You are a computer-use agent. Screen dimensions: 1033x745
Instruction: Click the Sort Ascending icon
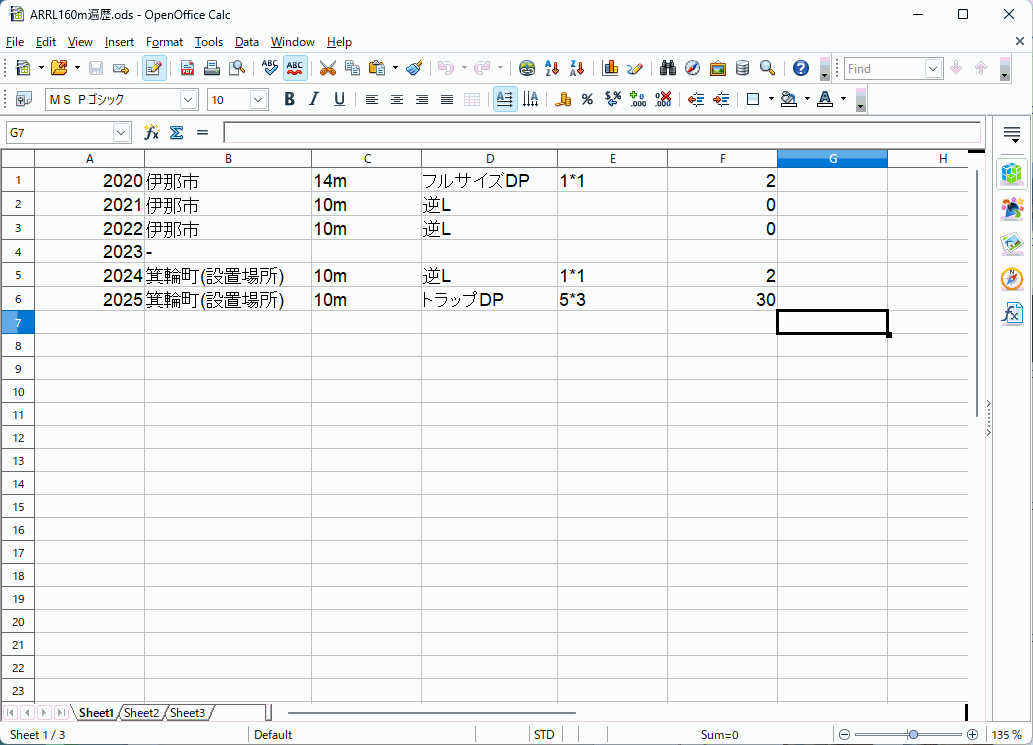pos(552,68)
